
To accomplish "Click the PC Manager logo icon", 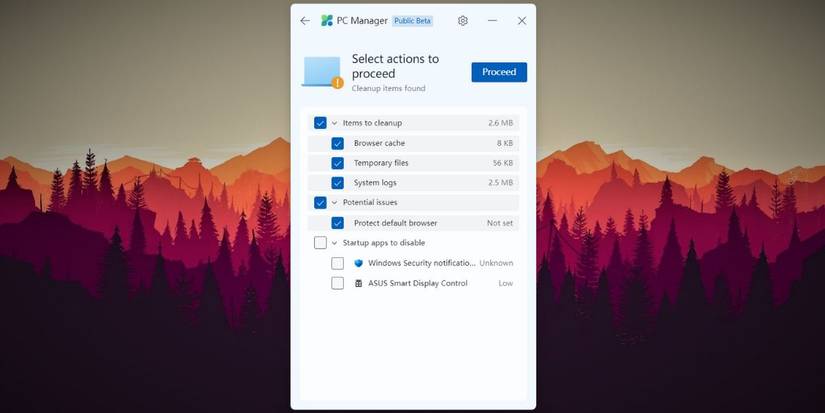I will point(327,21).
